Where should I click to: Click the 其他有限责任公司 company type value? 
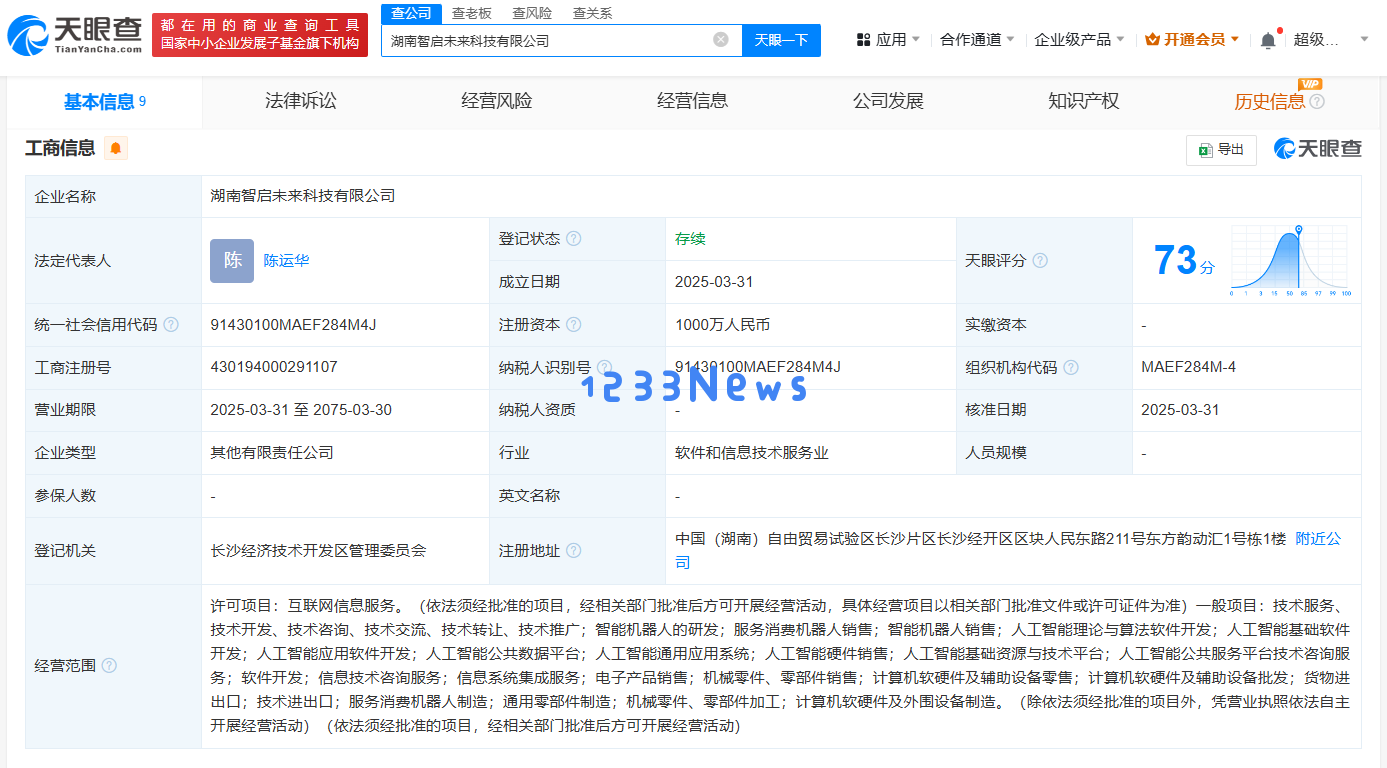coord(272,453)
